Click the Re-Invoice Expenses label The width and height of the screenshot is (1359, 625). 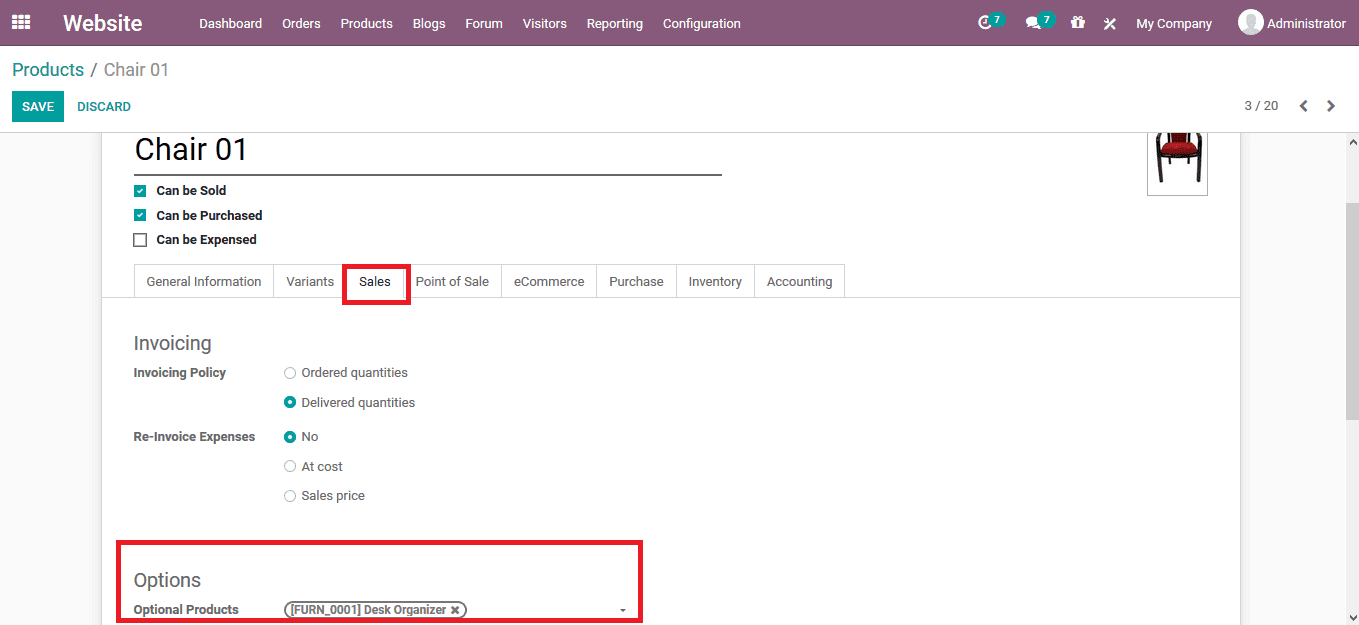pos(194,437)
